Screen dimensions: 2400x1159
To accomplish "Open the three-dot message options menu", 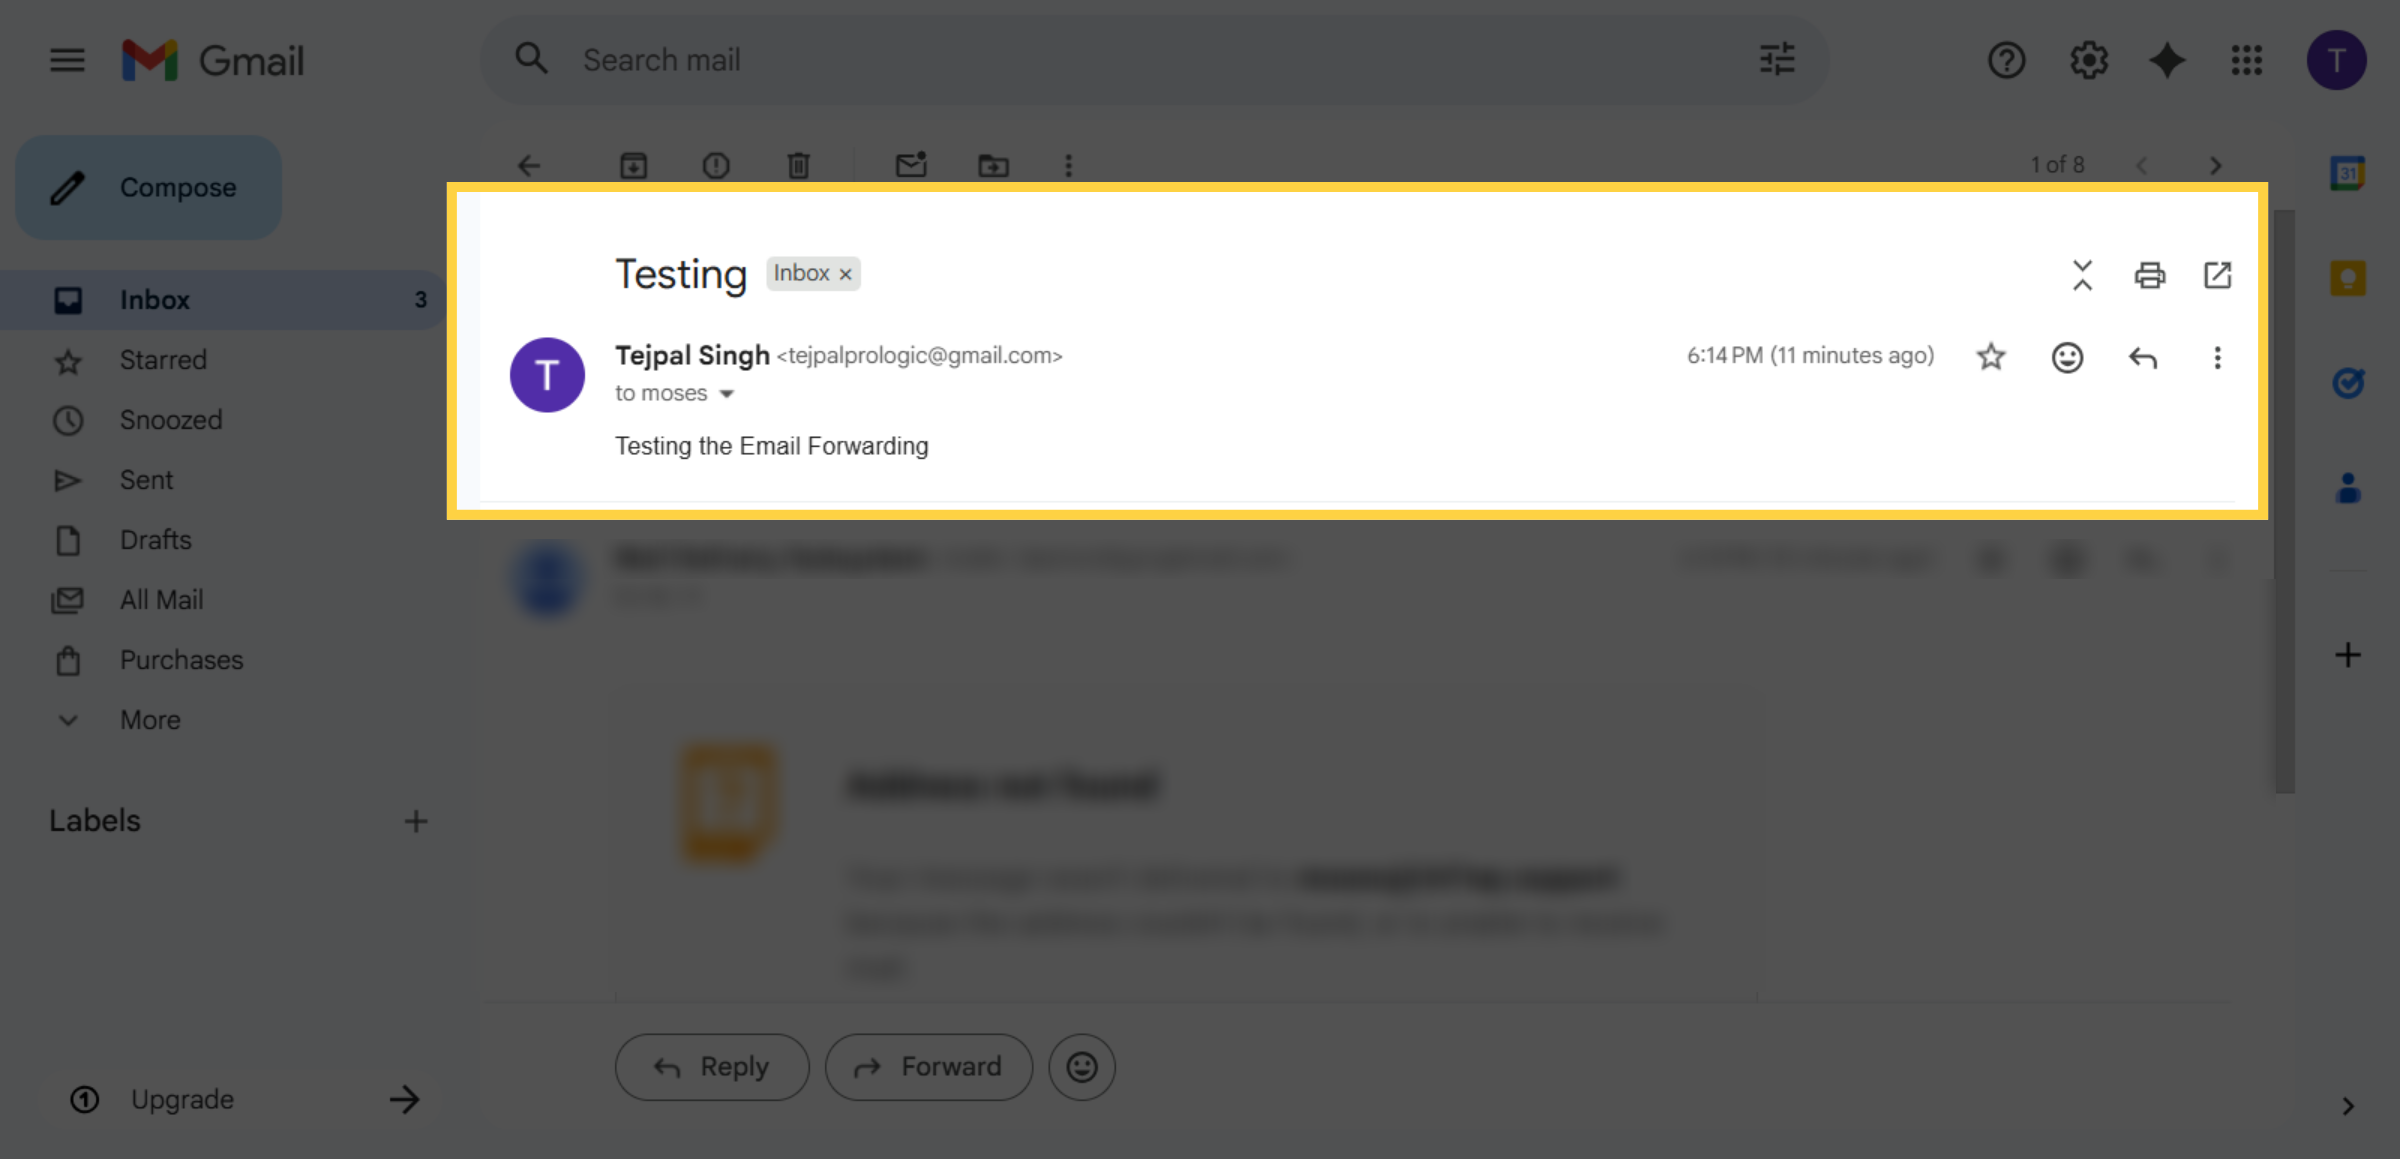I will pyautogui.click(x=2217, y=357).
